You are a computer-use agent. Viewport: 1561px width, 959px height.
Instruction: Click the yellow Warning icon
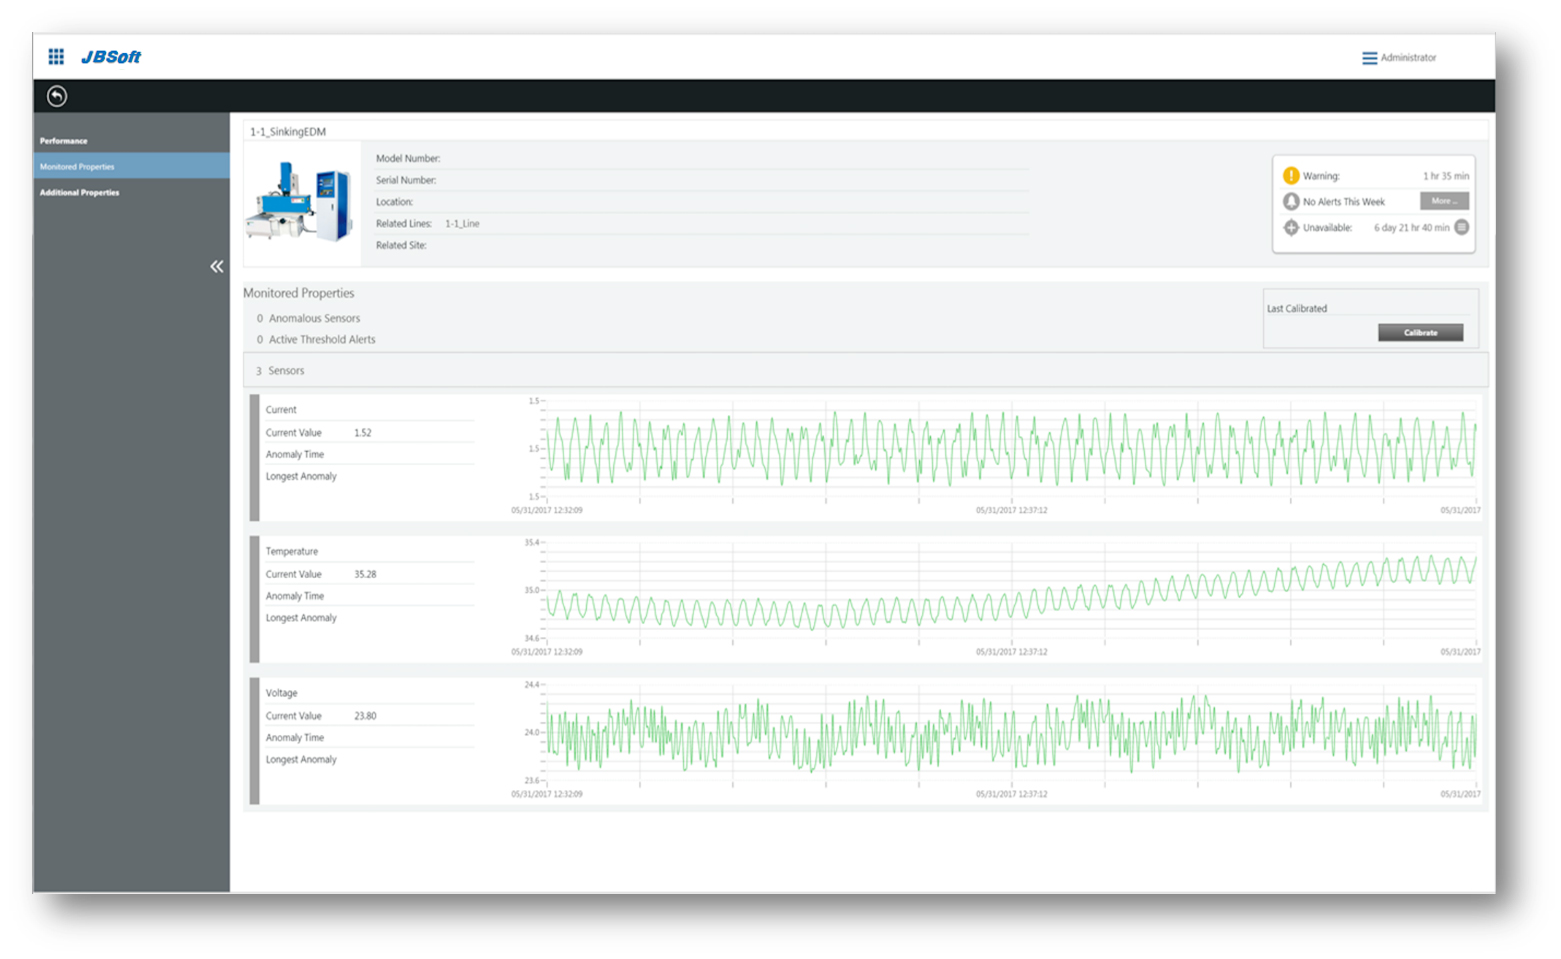click(x=1291, y=175)
